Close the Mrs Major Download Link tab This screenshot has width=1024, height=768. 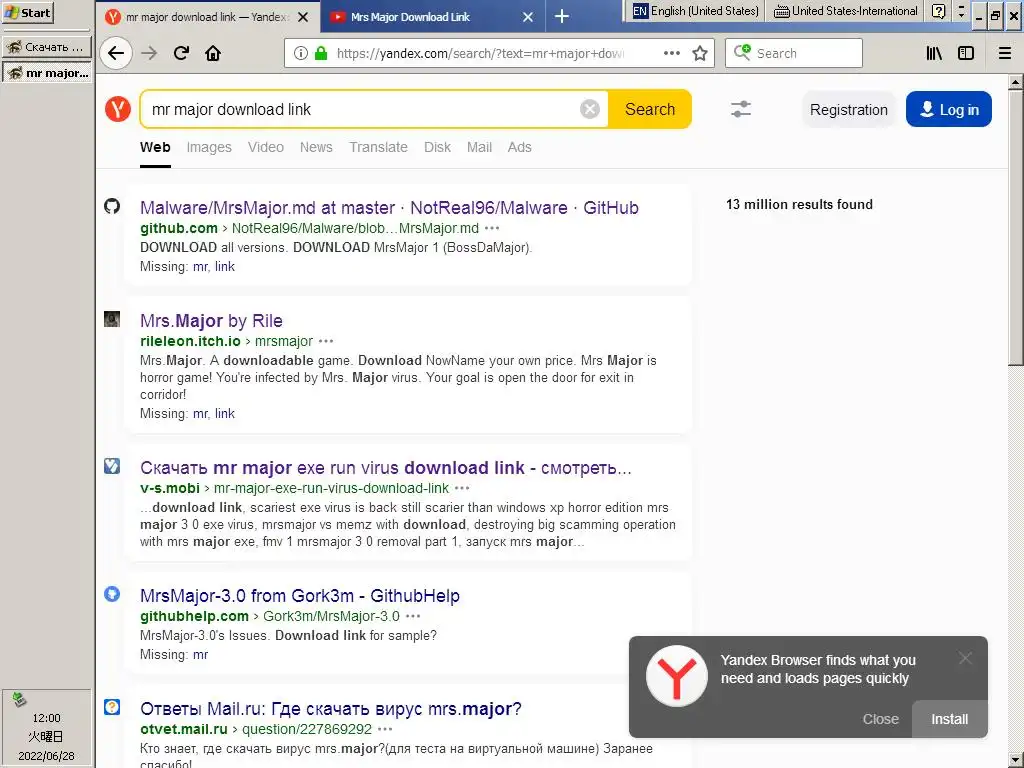coord(528,17)
